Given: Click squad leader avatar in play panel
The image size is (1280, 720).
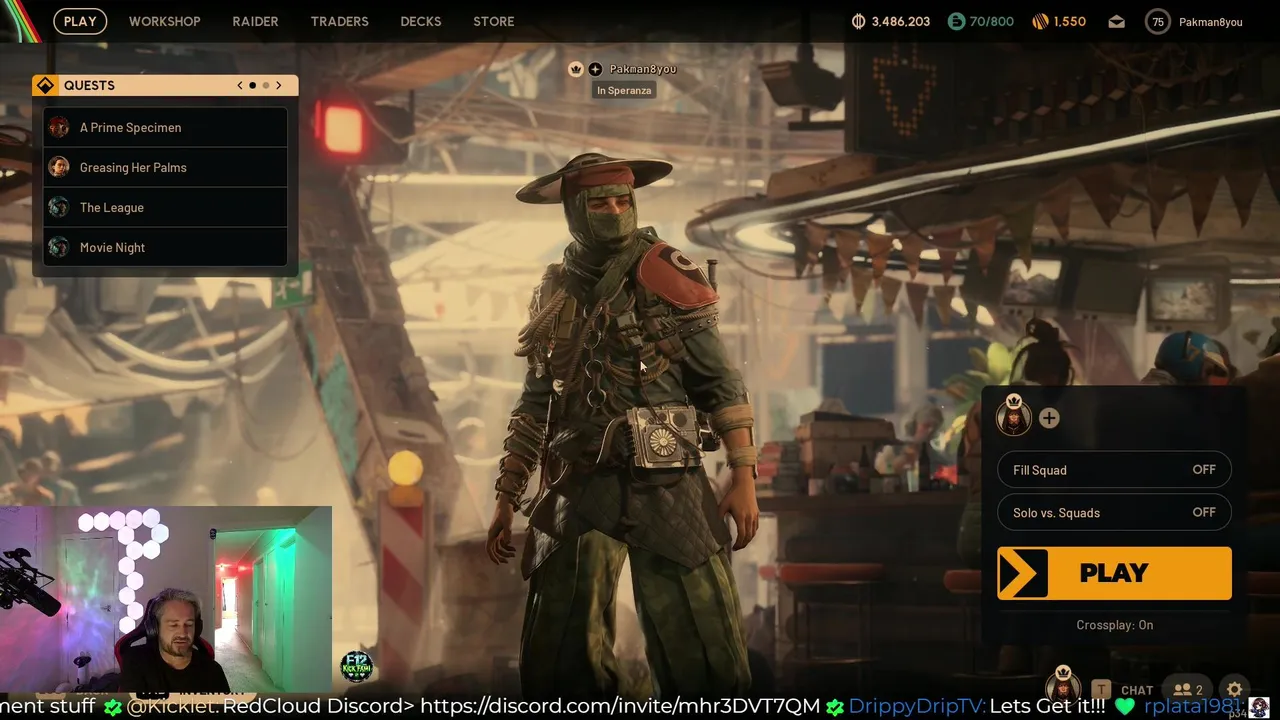Looking at the screenshot, I should (x=1014, y=415).
